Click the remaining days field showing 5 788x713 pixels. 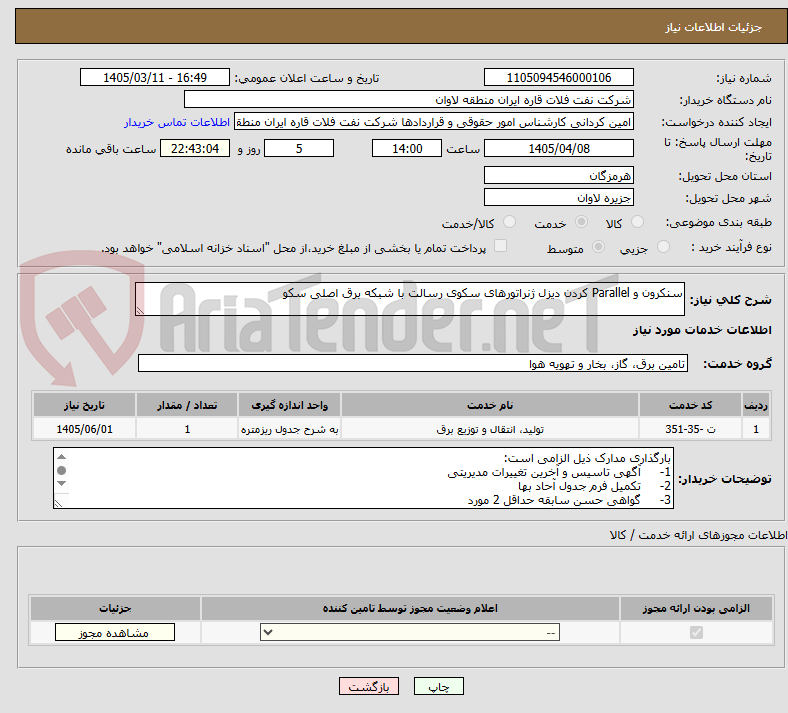[299, 148]
